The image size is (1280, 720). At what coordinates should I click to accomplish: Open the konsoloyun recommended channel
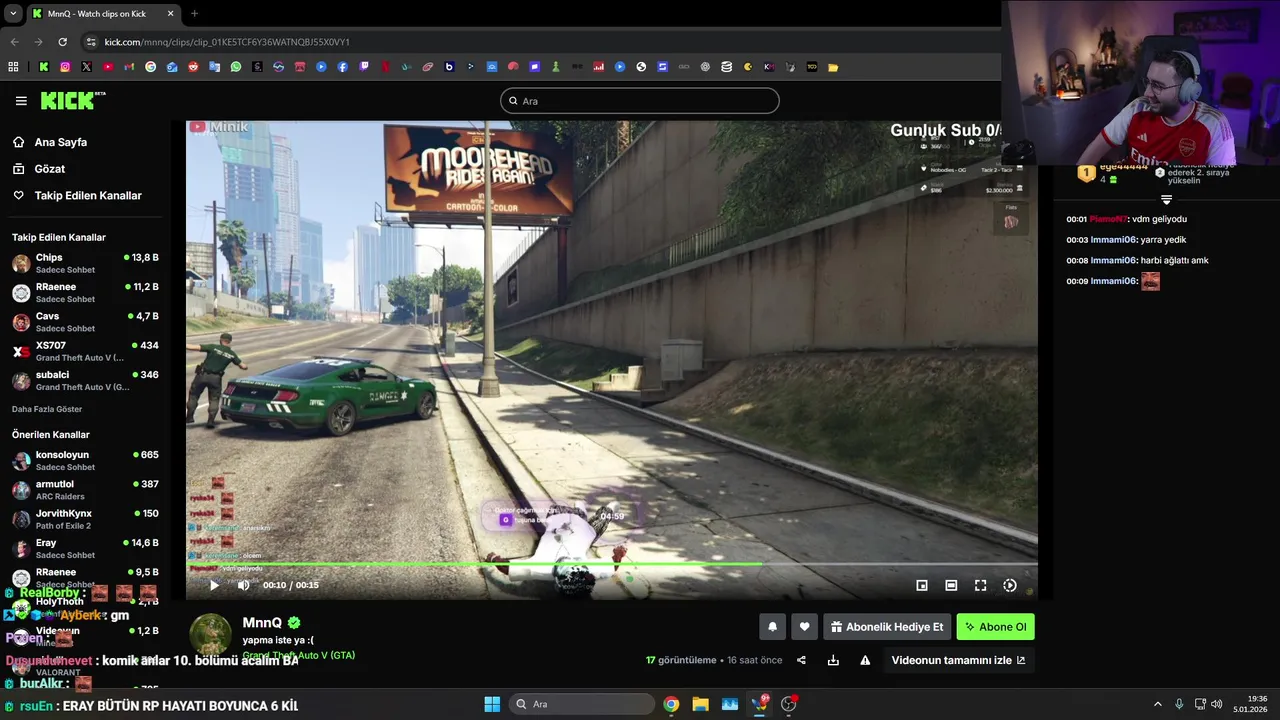pyautogui.click(x=85, y=461)
